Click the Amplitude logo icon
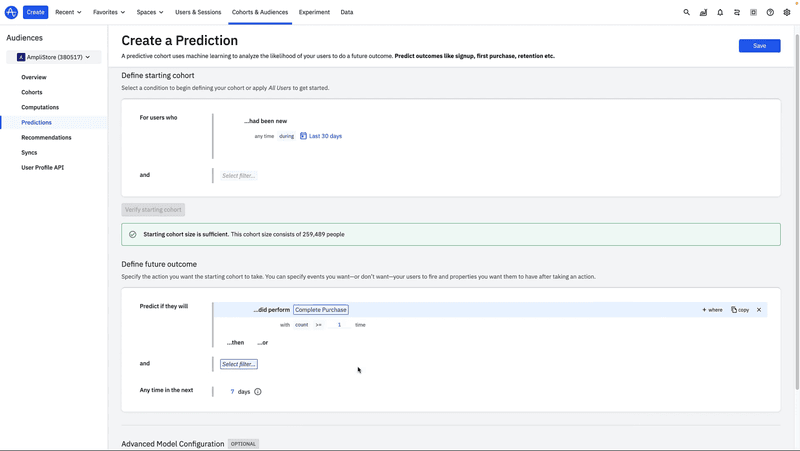This screenshot has height=451, width=800. [11, 12]
